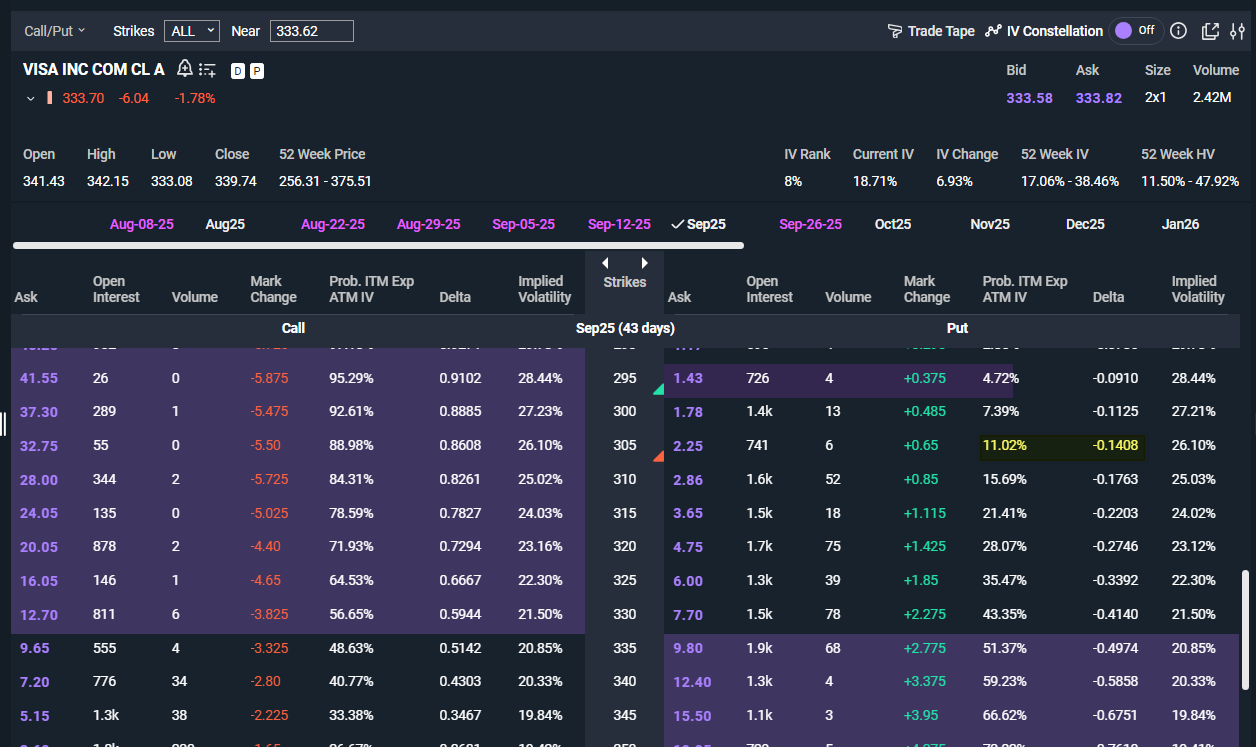Select the 330 strike row
Image resolution: width=1256 pixels, height=747 pixels.
pyautogui.click(x=625, y=614)
